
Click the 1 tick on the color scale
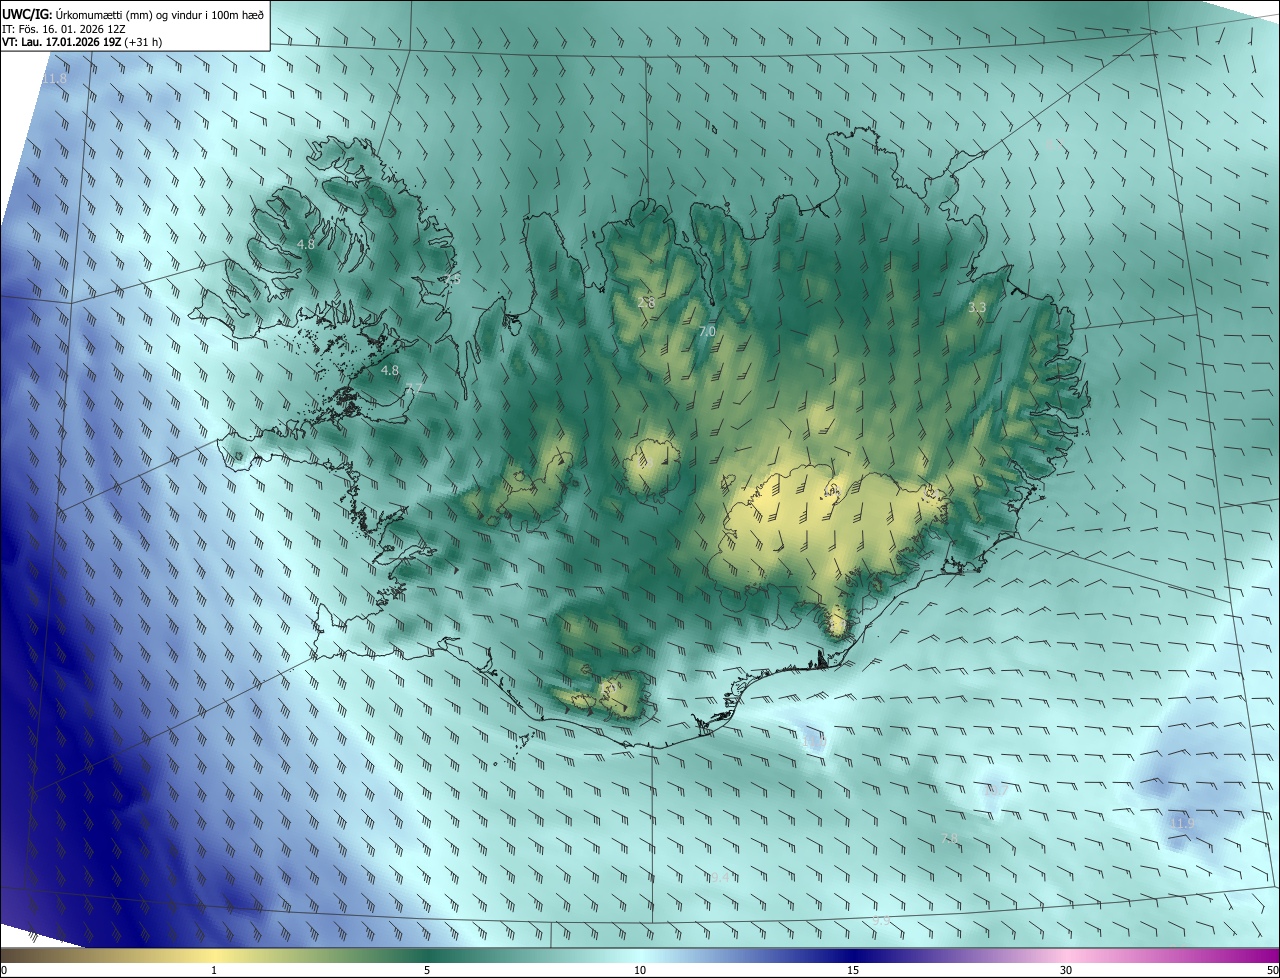pyautogui.click(x=214, y=971)
